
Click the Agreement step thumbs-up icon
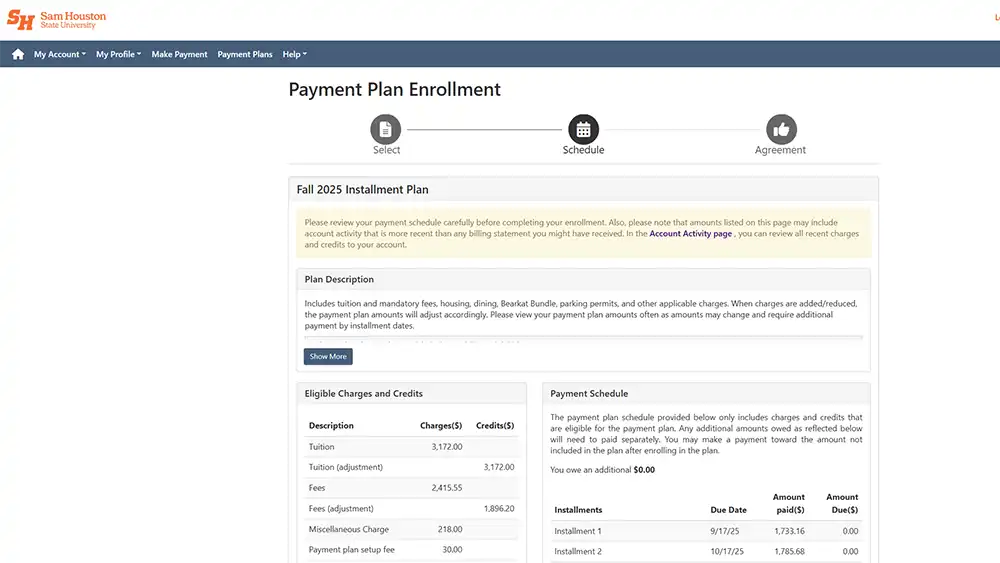(781, 129)
